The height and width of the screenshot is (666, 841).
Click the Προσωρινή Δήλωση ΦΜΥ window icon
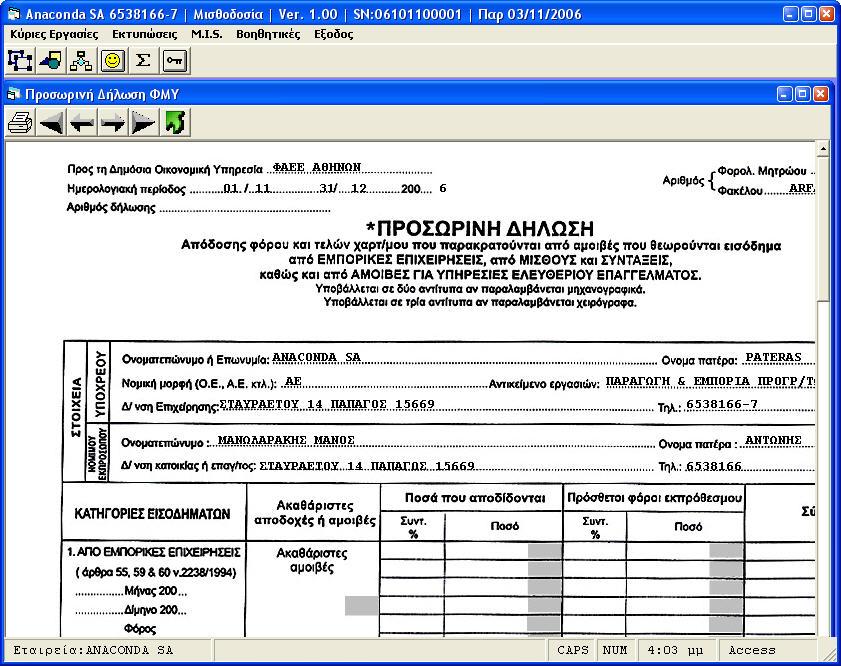point(13,94)
